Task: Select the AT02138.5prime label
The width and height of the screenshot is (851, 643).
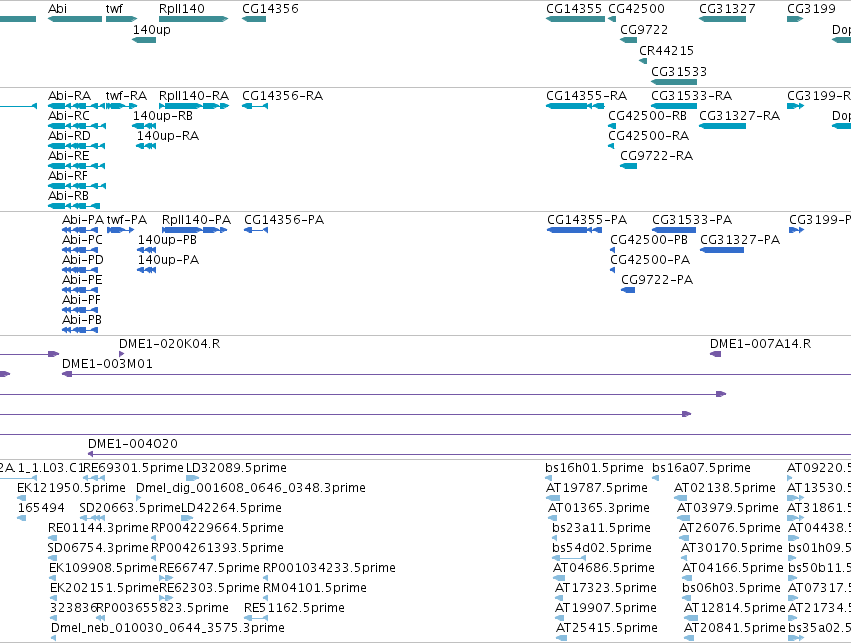Action: point(725,488)
